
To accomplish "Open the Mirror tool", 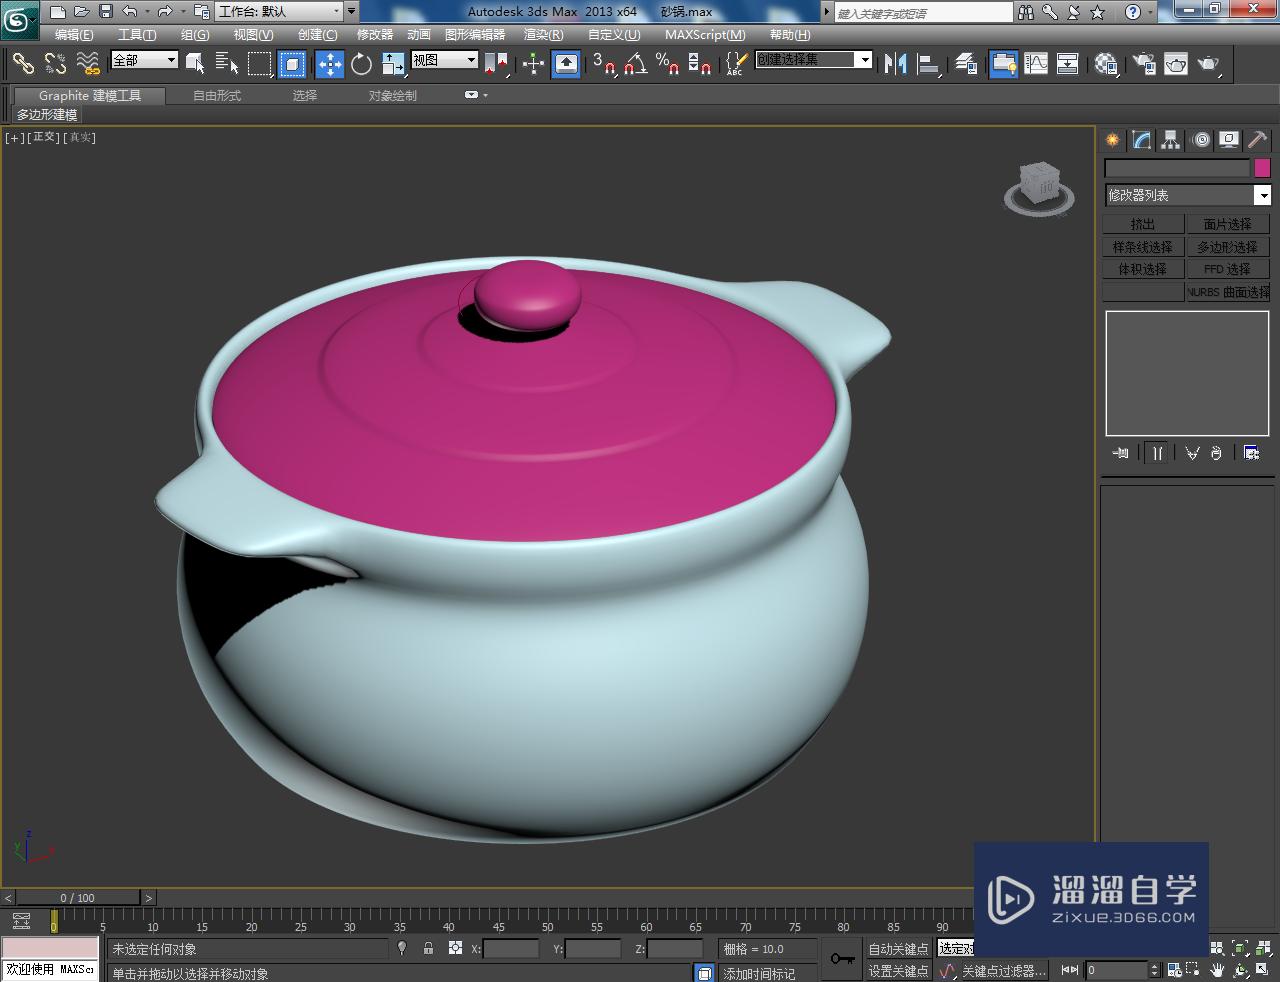I will click(895, 64).
